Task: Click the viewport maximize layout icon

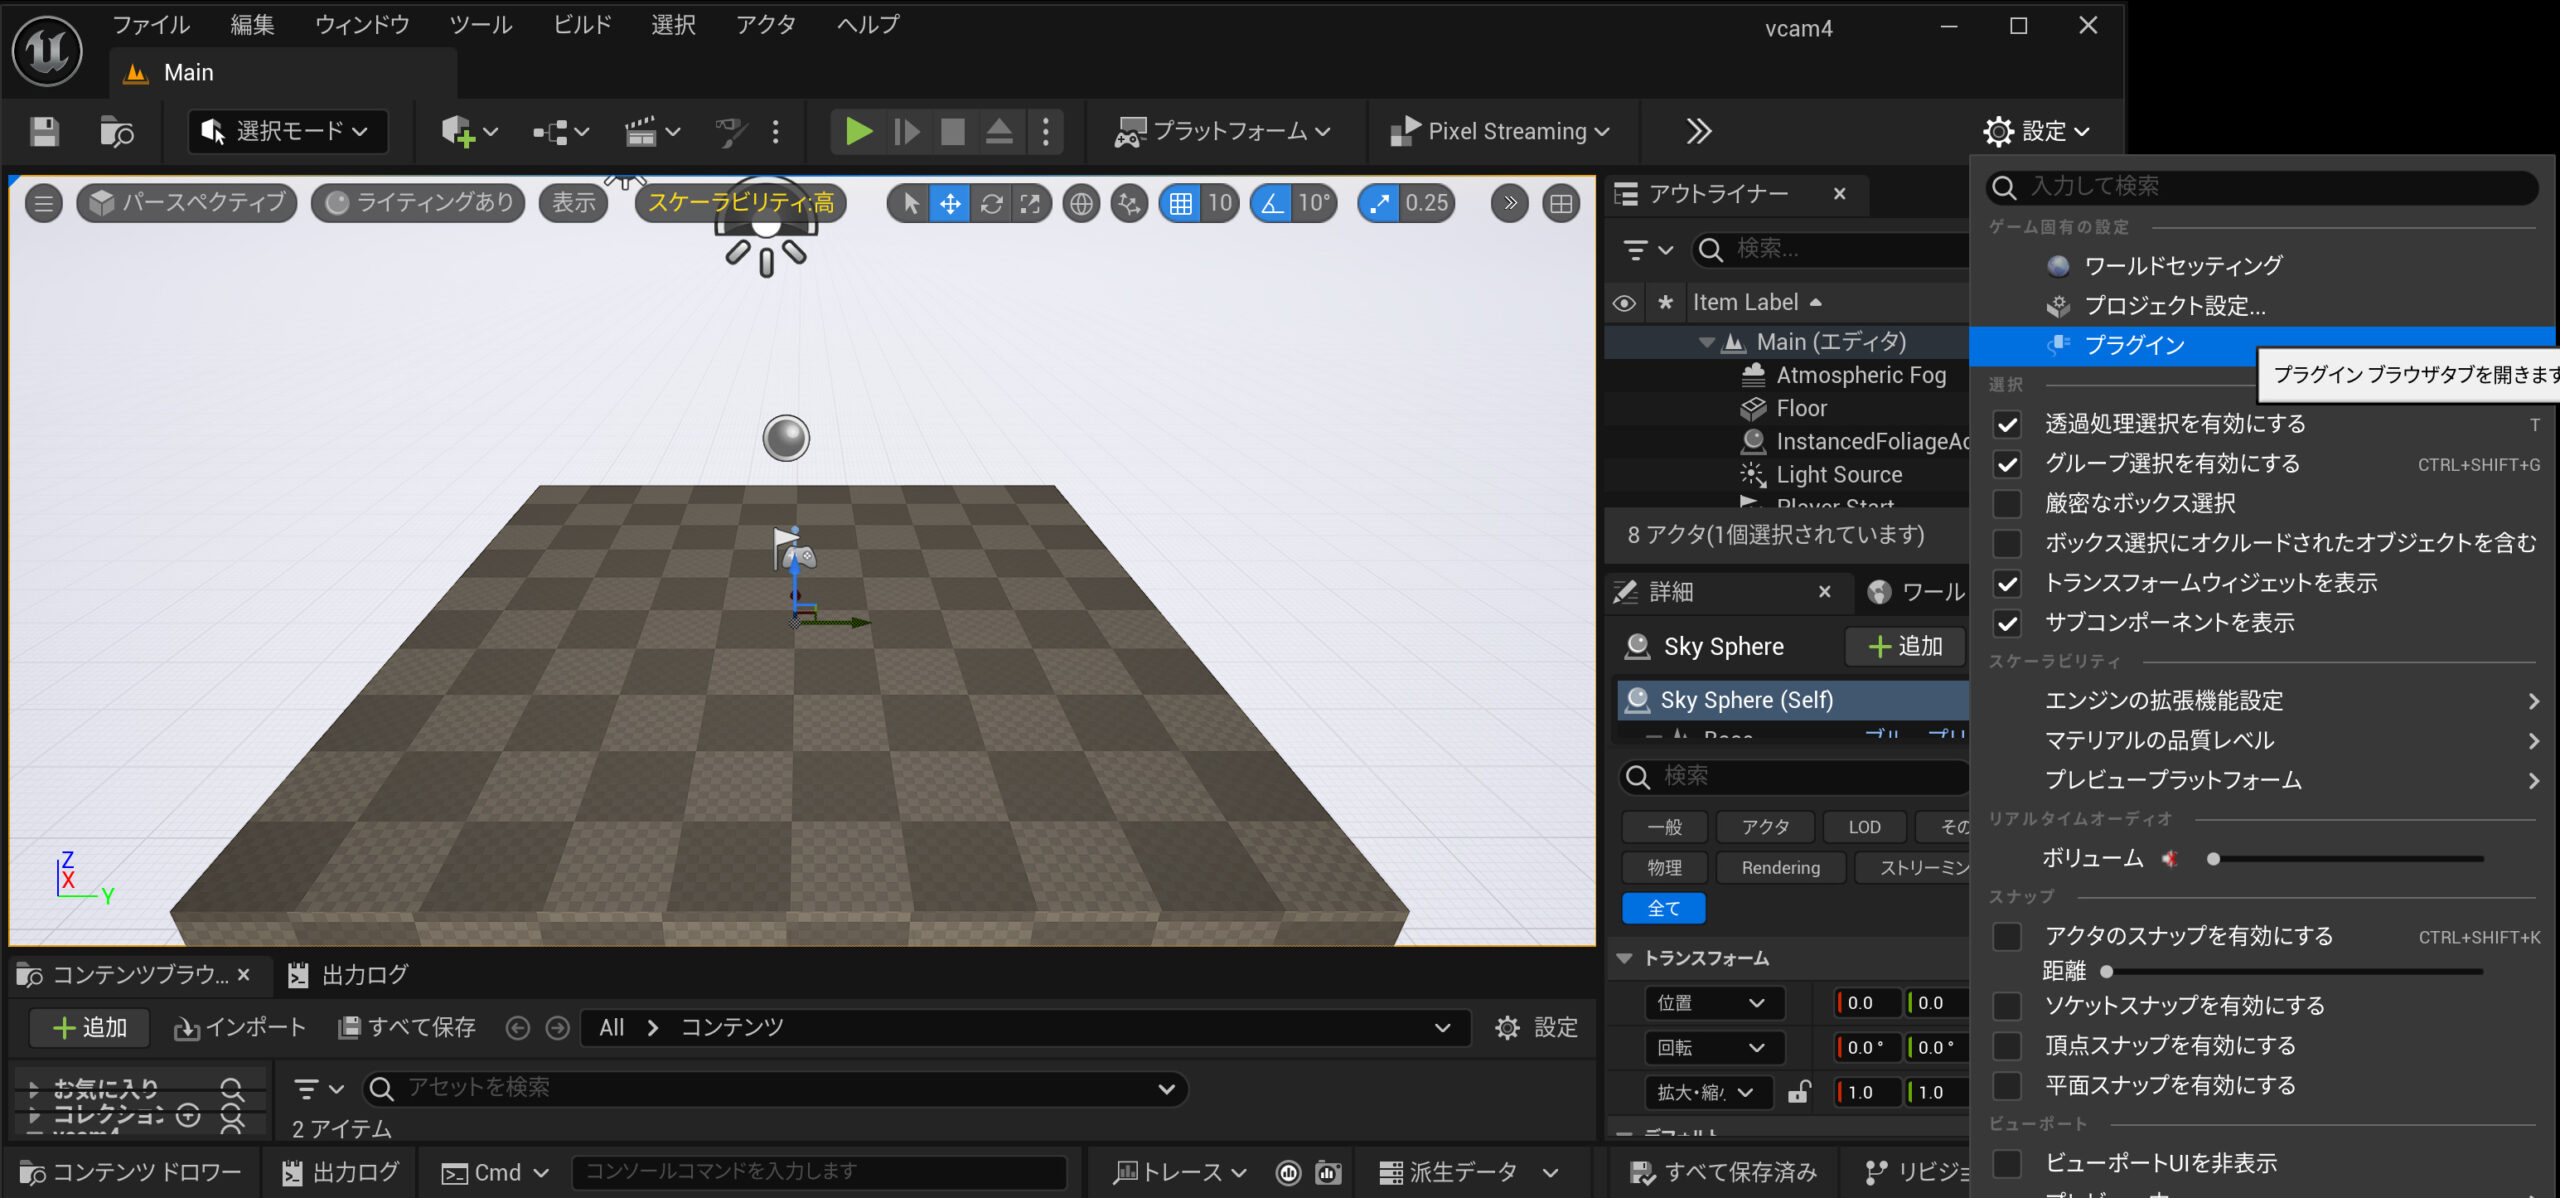Action: [x=1560, y=204]
